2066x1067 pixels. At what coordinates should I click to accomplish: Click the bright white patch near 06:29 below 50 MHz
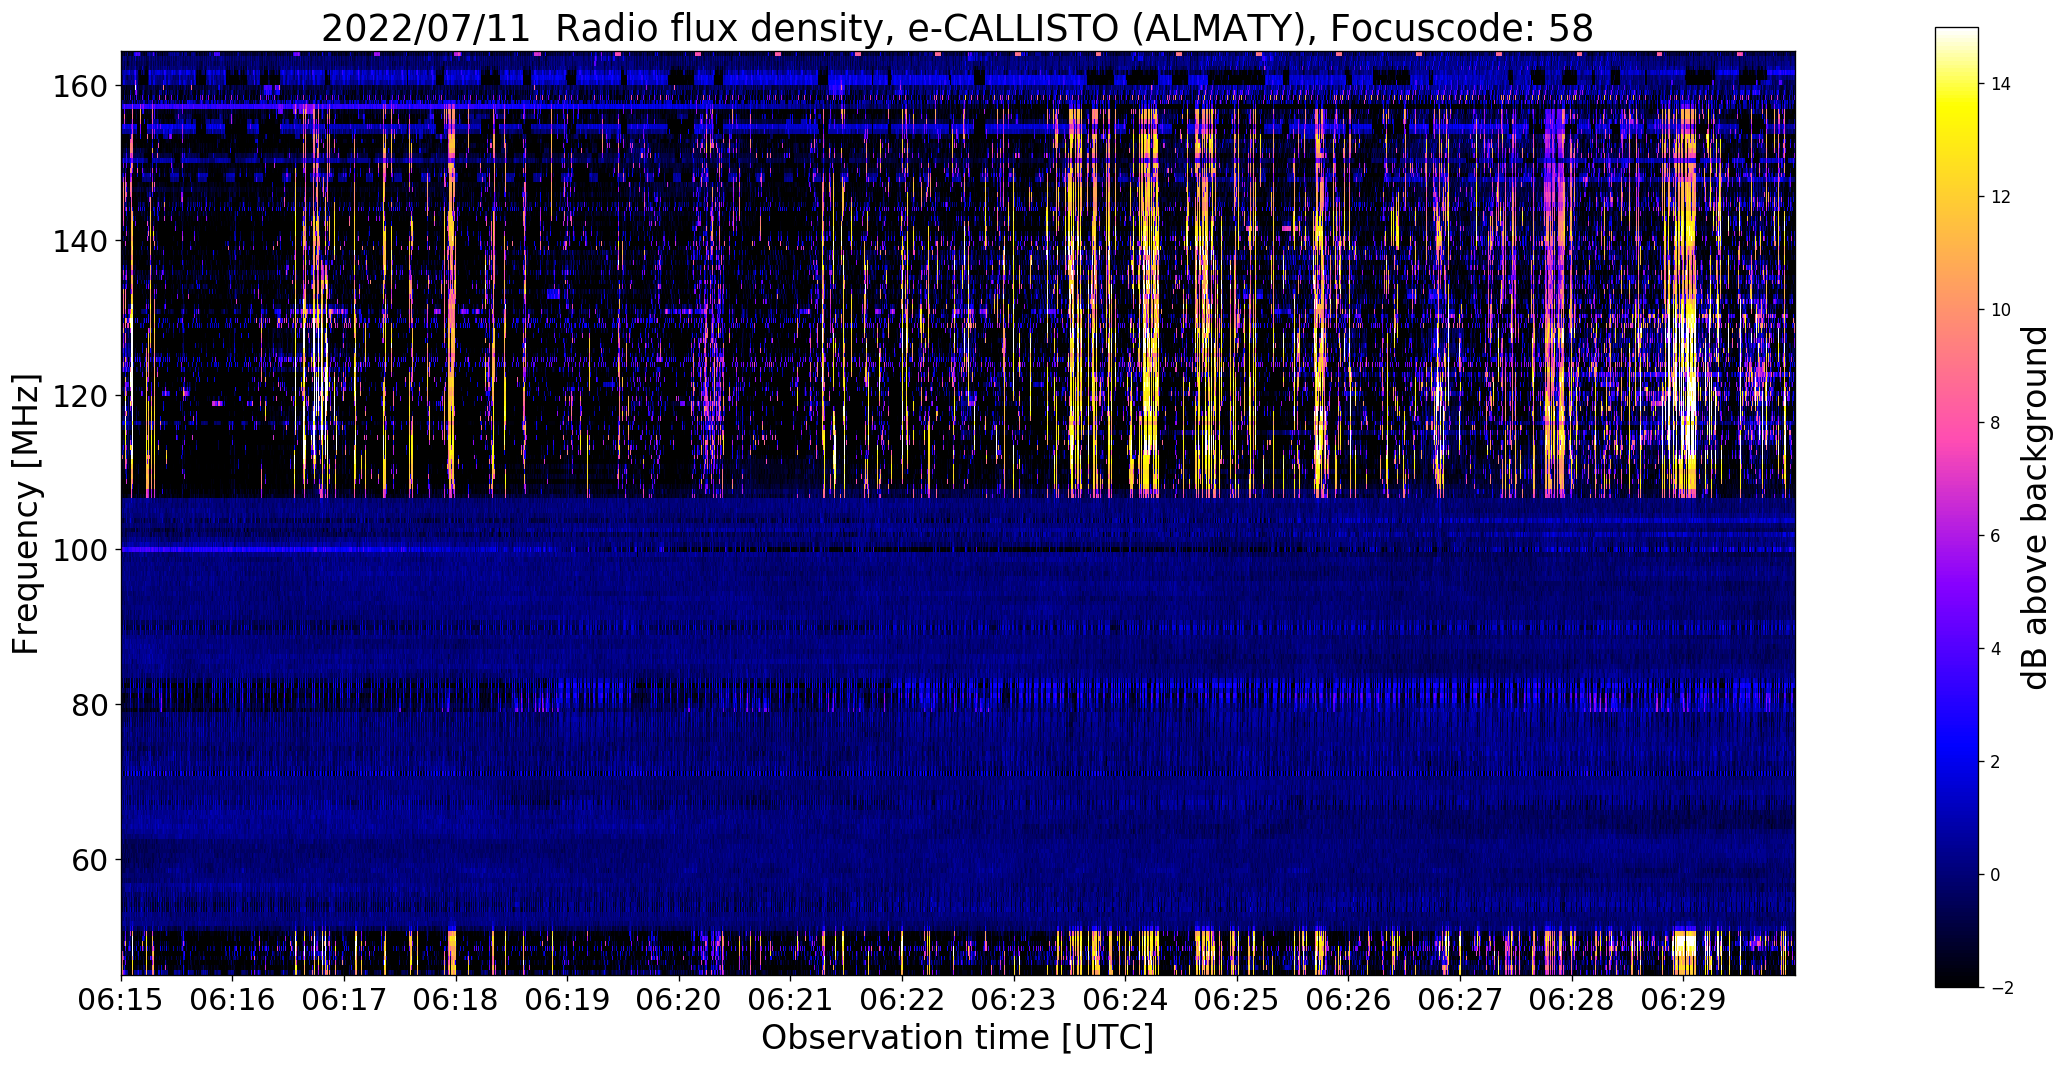(x=1685, y=944)
